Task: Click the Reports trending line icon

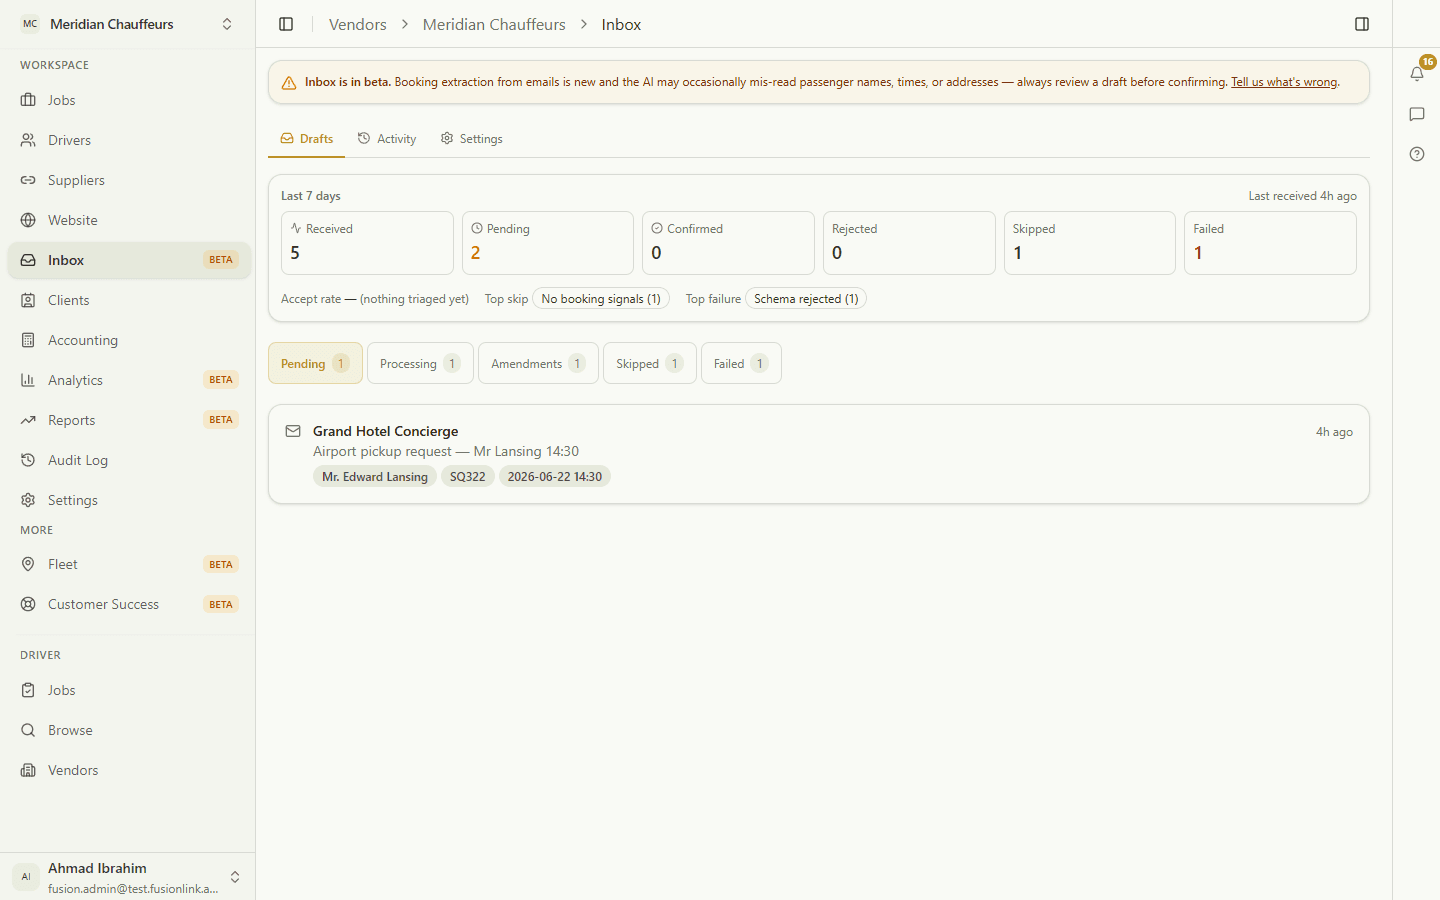Action: click(28, 420)
